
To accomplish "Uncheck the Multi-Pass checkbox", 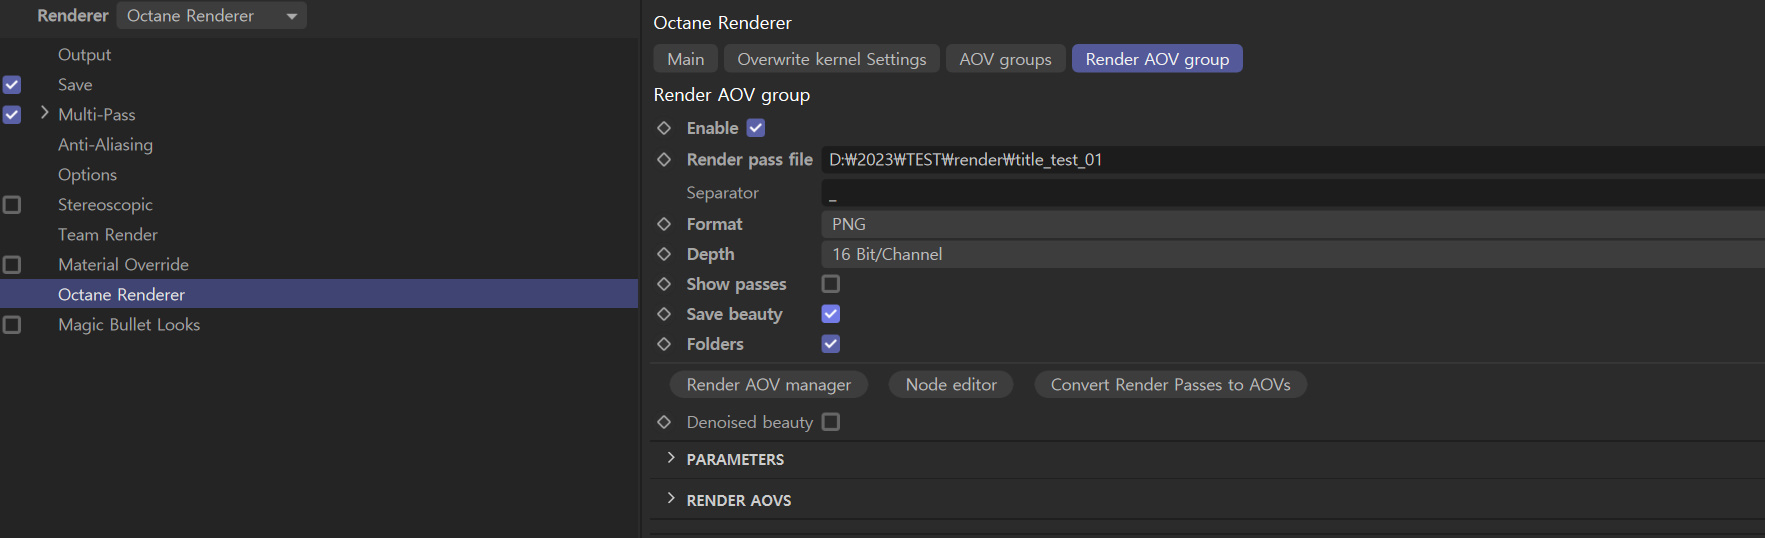I will click(x=12, y=115).
